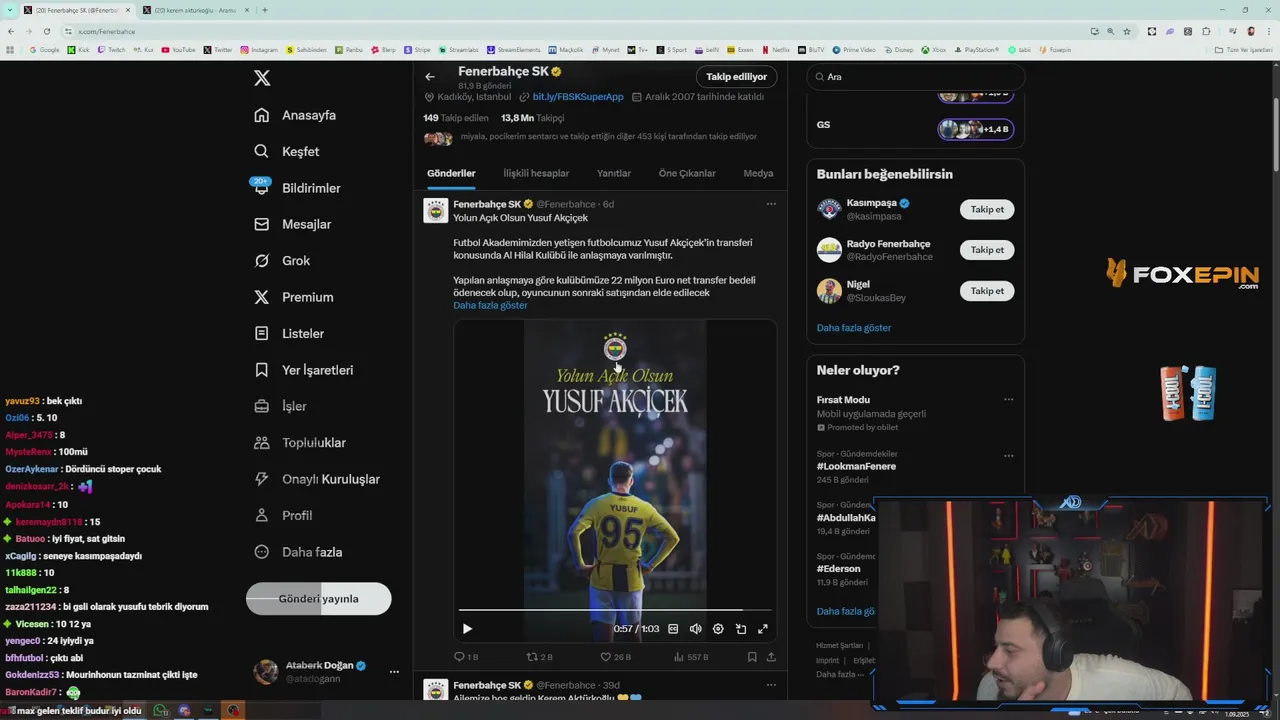
Task: Open the Twitch bookmark
Action: pos(112,50)
